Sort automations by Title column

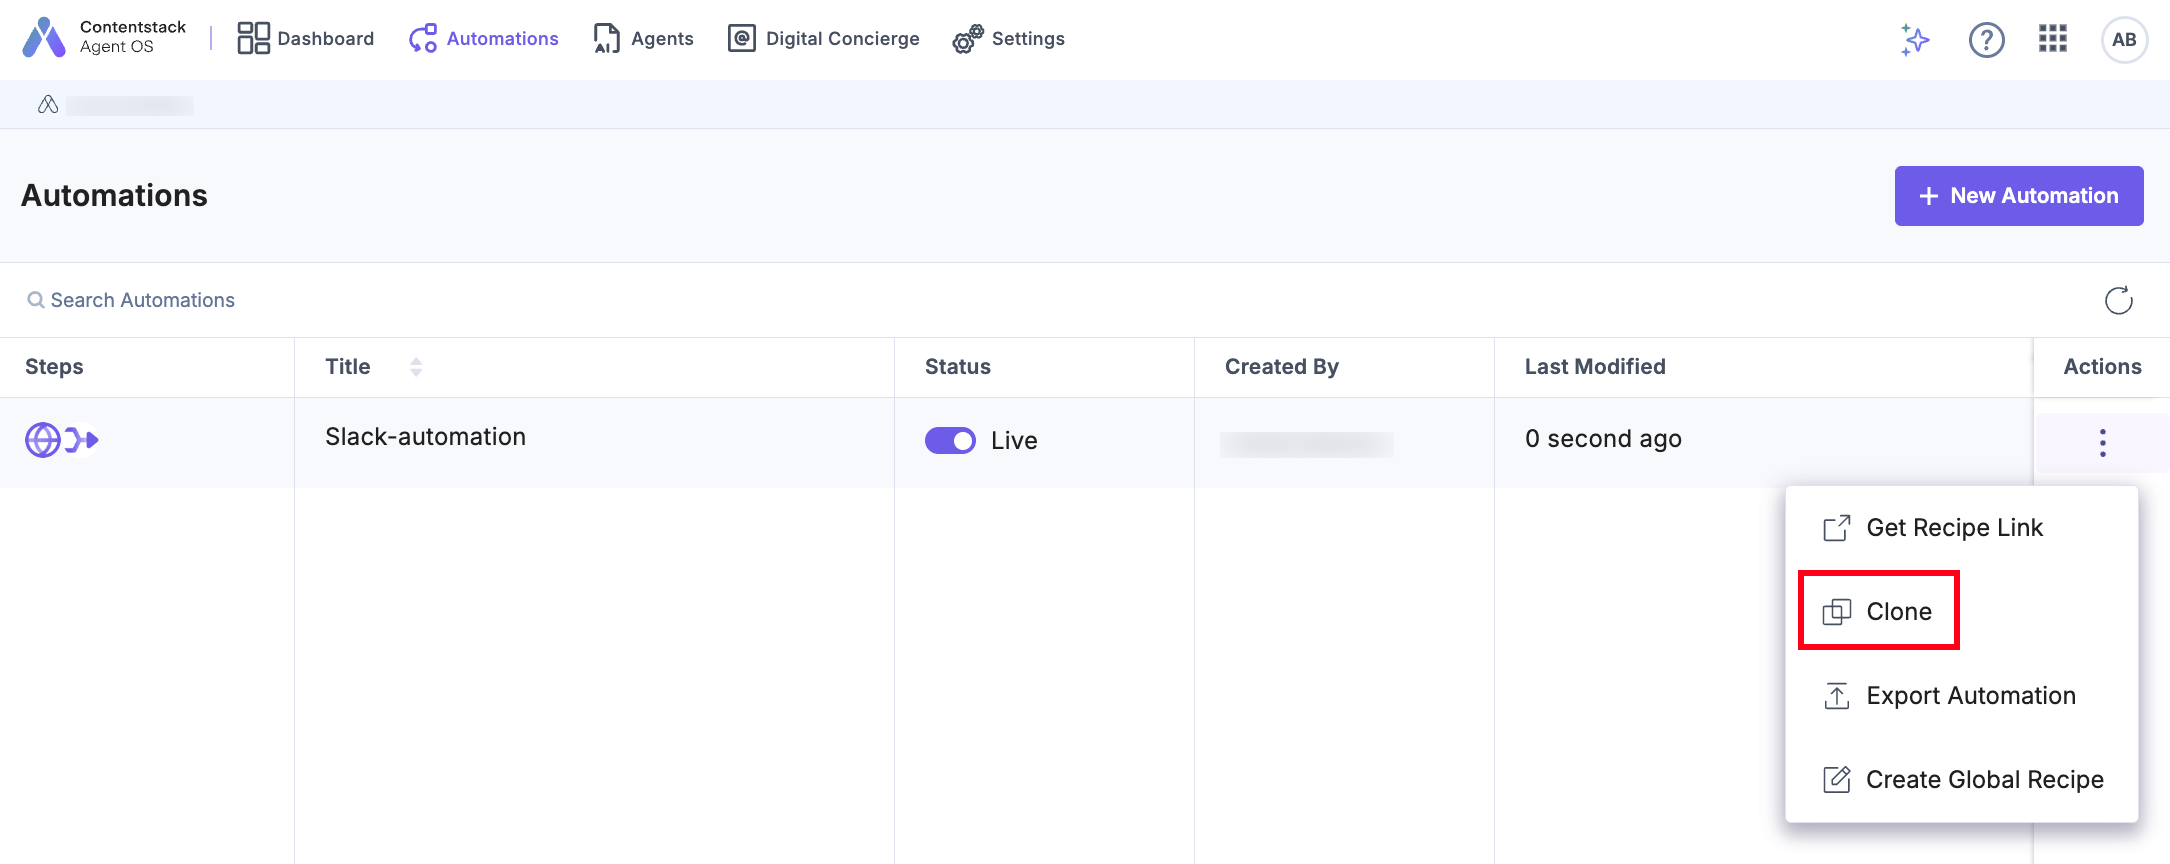point(416,367)
